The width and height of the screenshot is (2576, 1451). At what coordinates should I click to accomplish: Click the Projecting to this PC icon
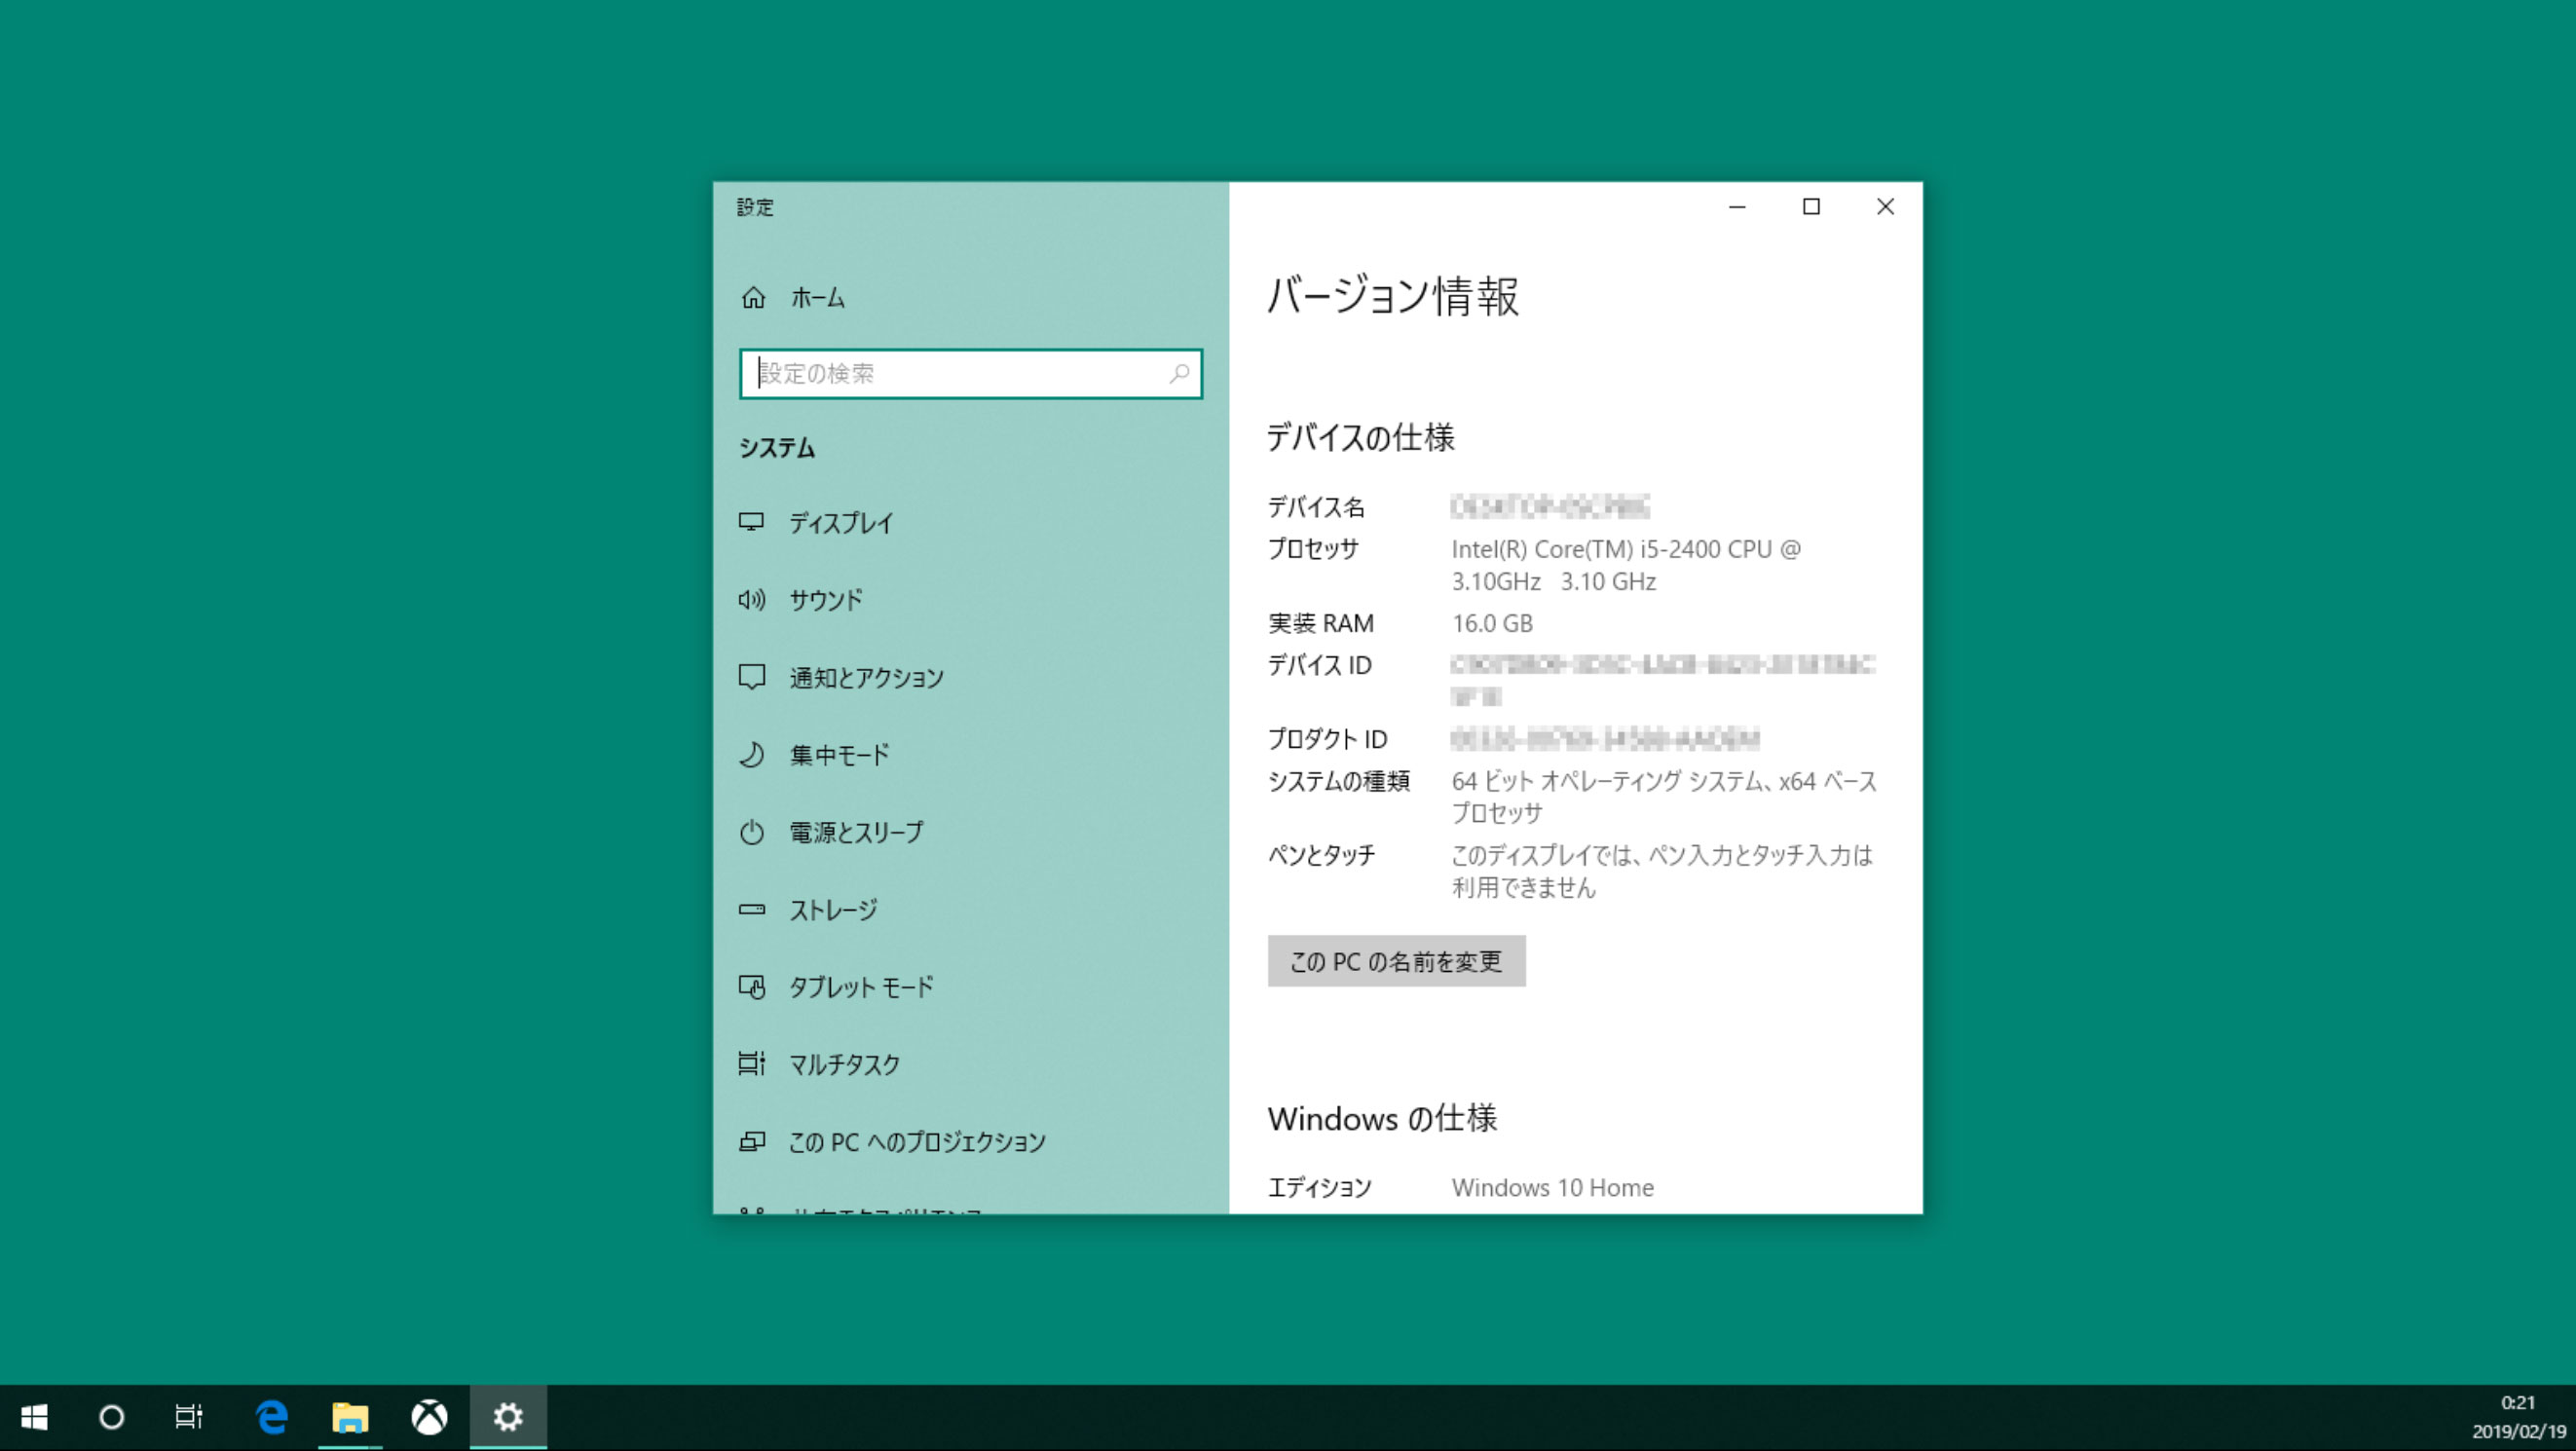point(751,1141)
